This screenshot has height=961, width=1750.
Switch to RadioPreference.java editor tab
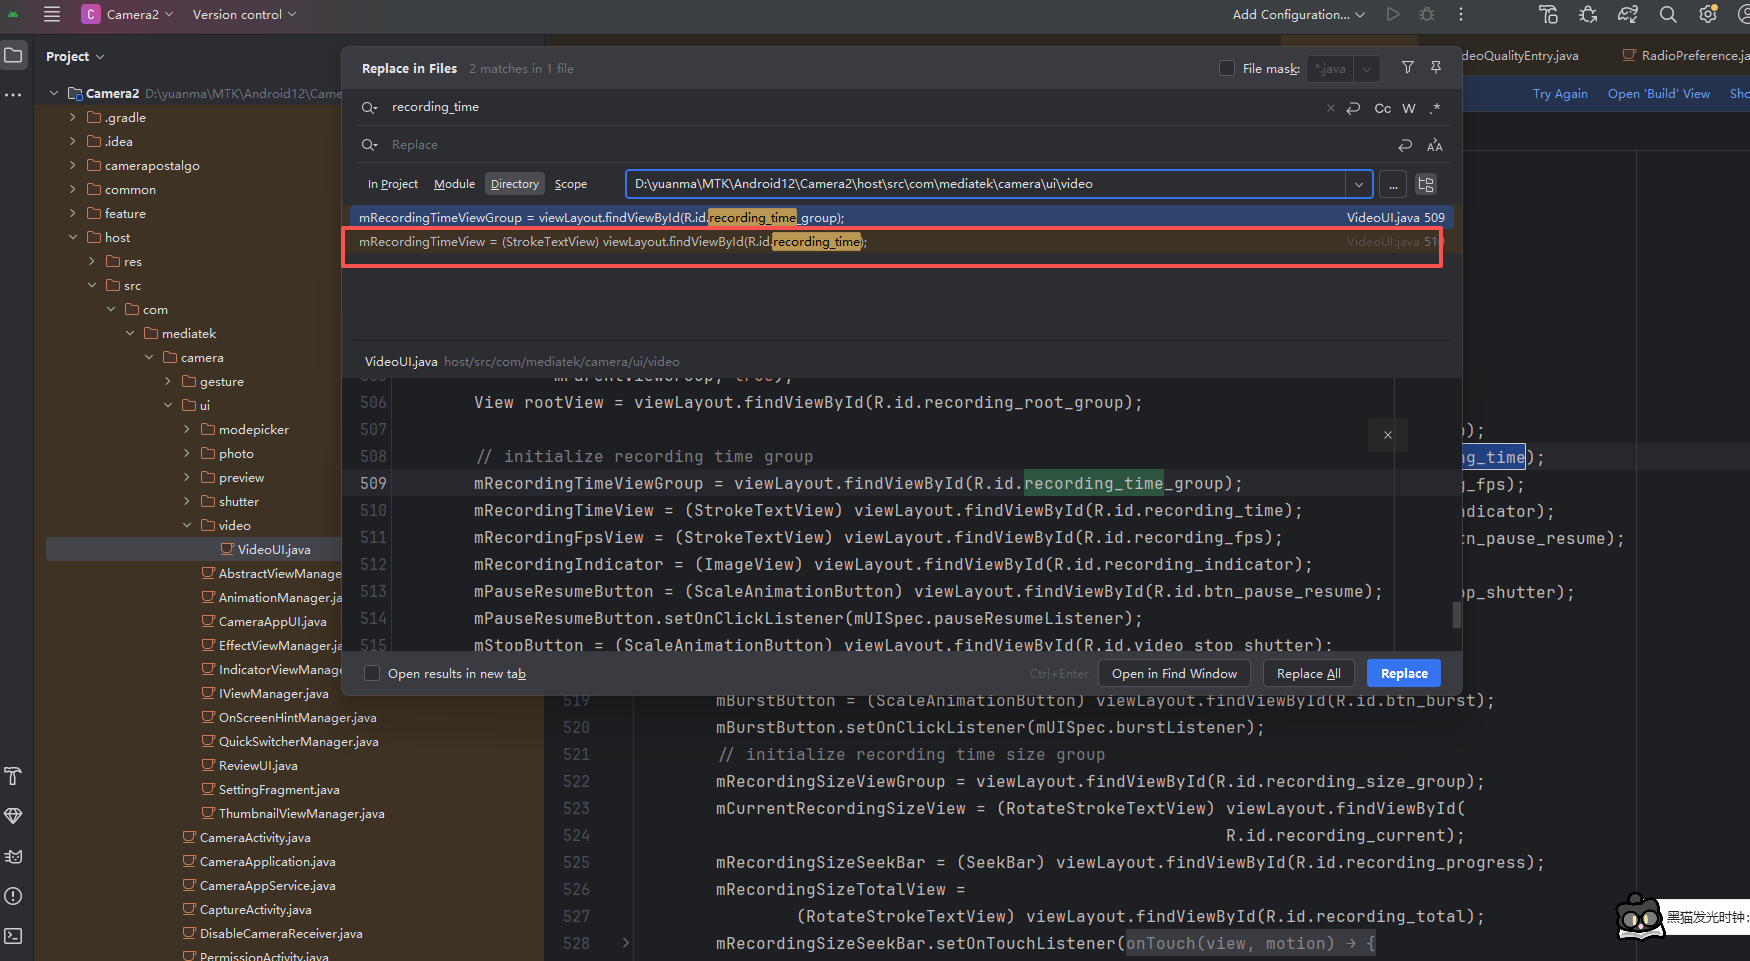(1684, 55)
